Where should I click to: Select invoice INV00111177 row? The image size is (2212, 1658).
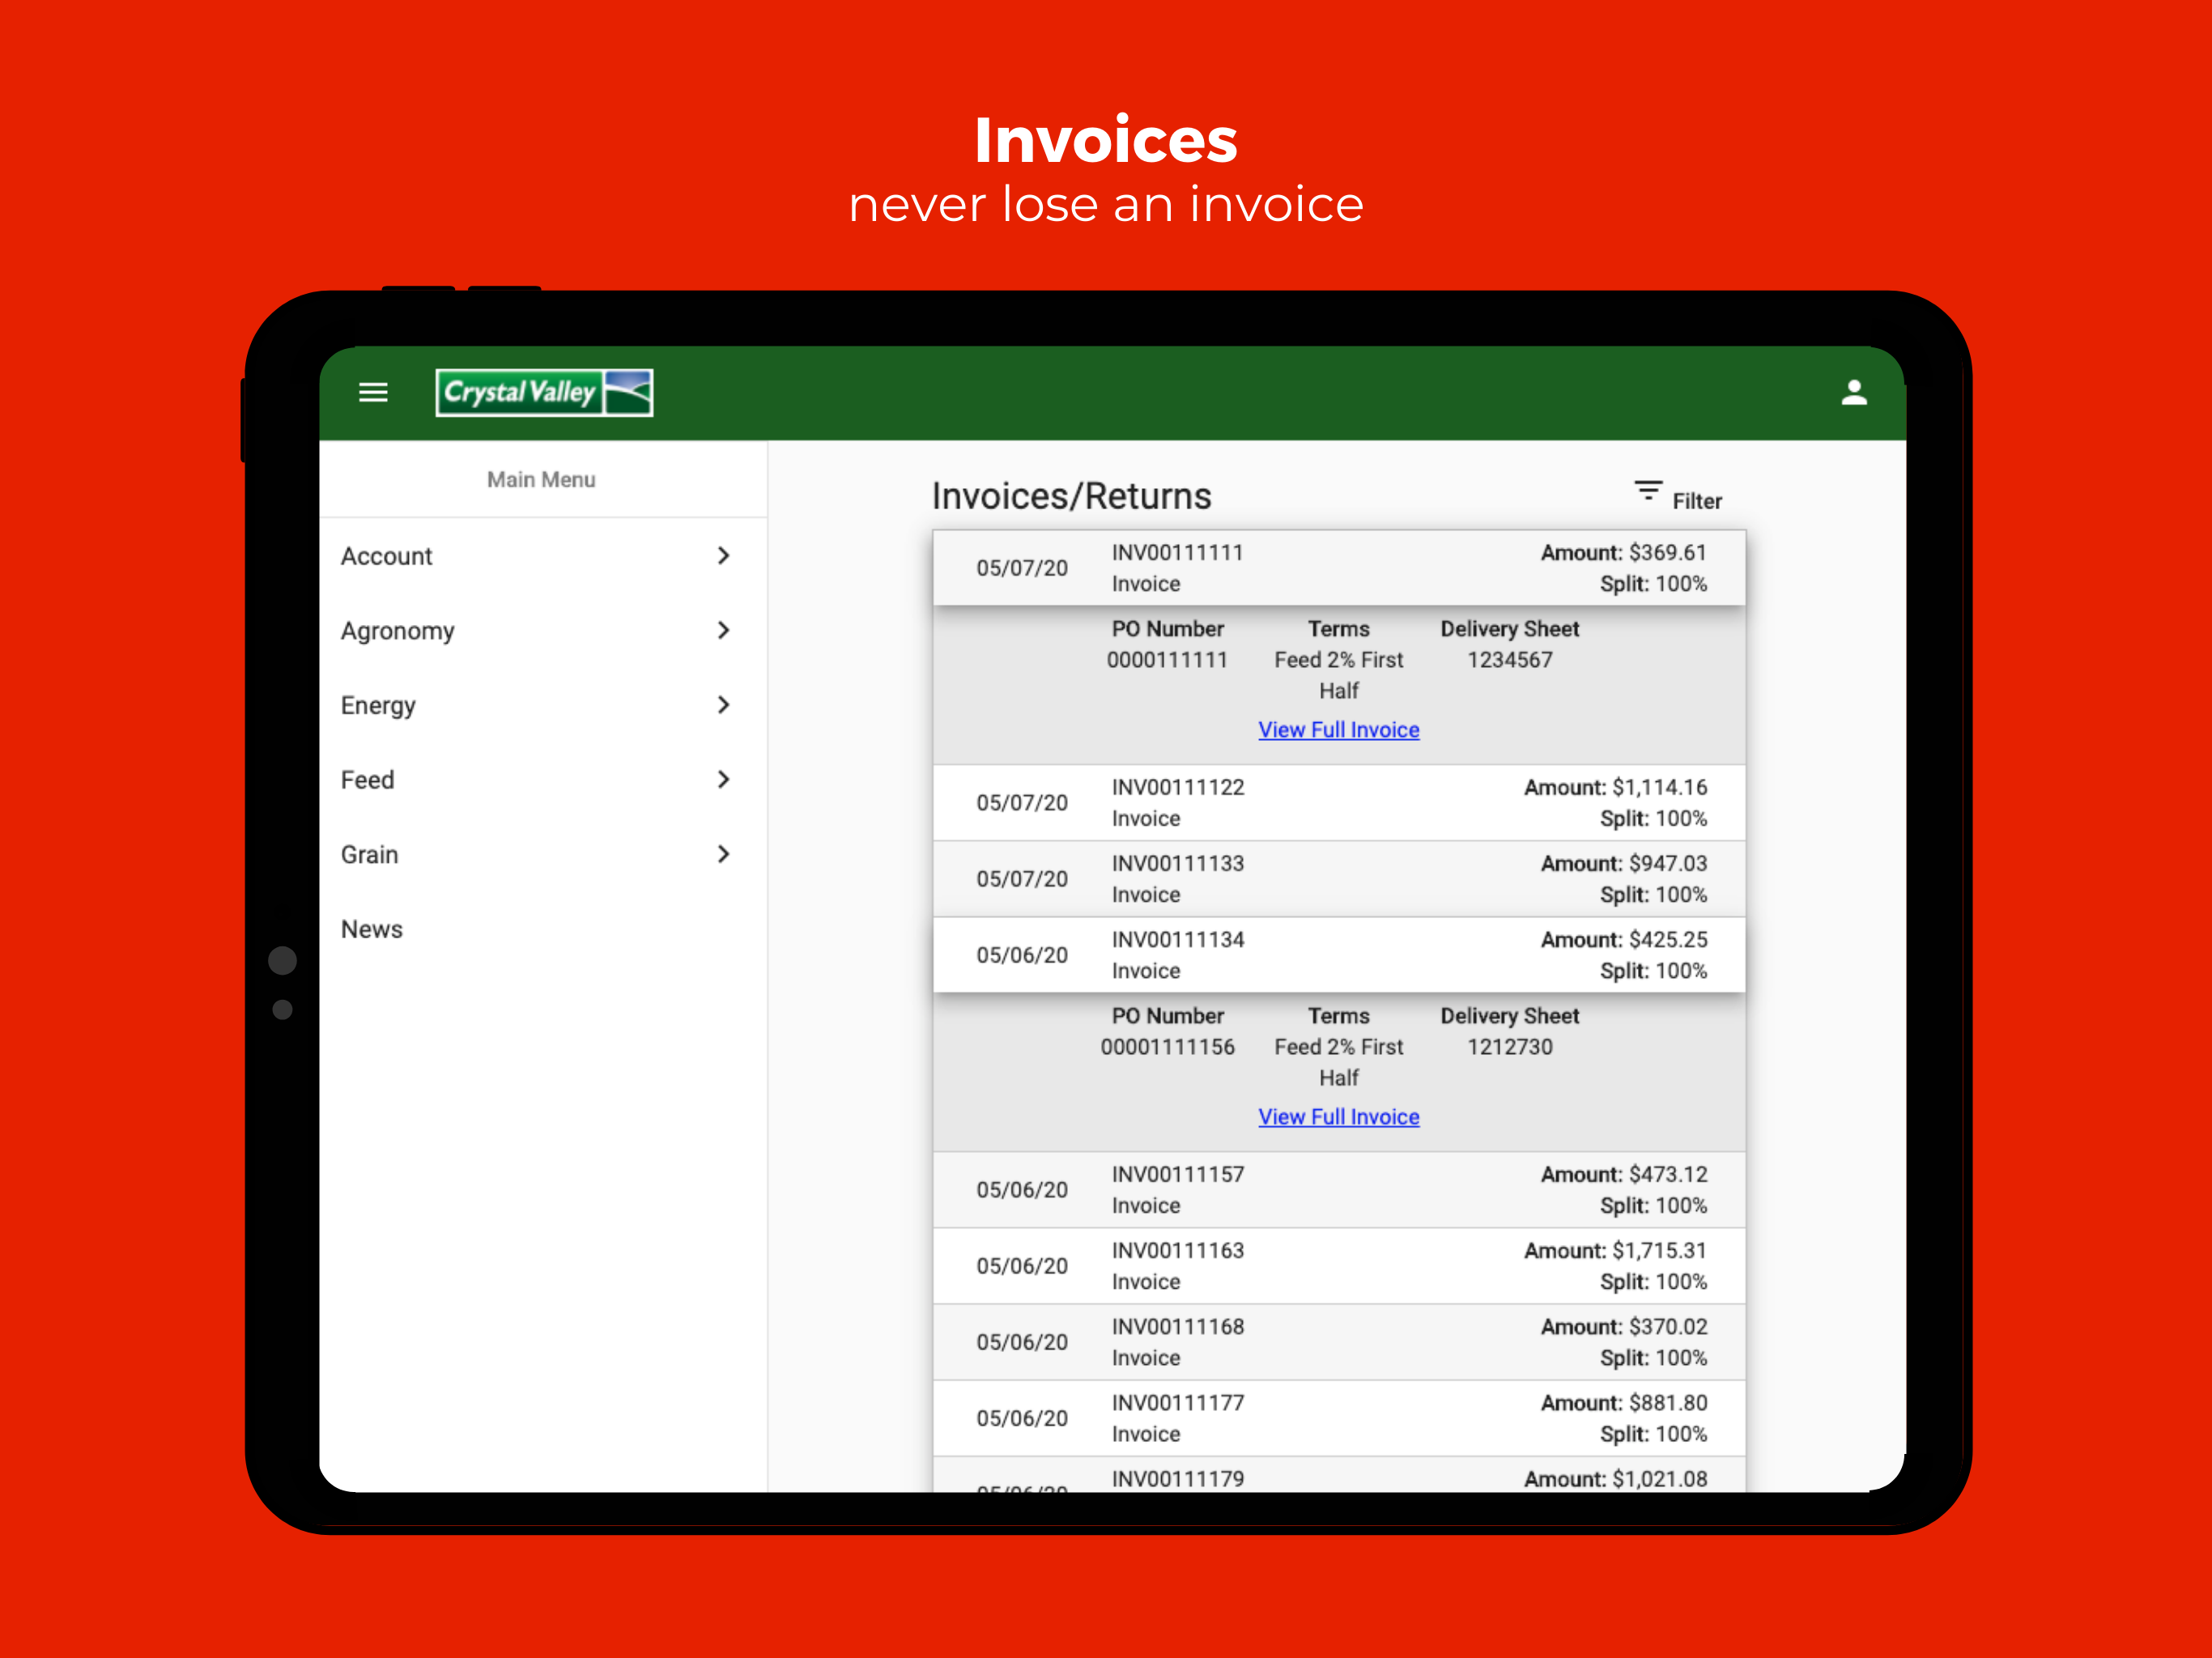click(x=1339, y=1418)
